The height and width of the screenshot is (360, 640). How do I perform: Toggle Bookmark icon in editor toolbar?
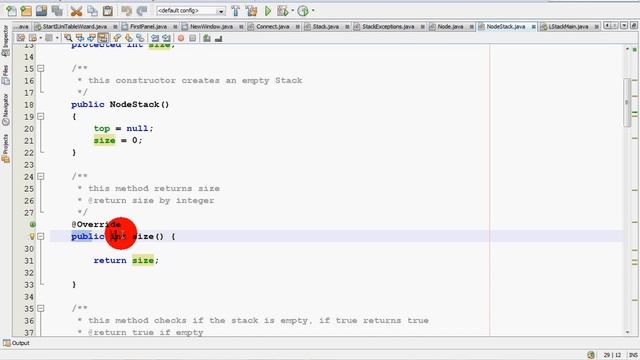pos(140,38)
